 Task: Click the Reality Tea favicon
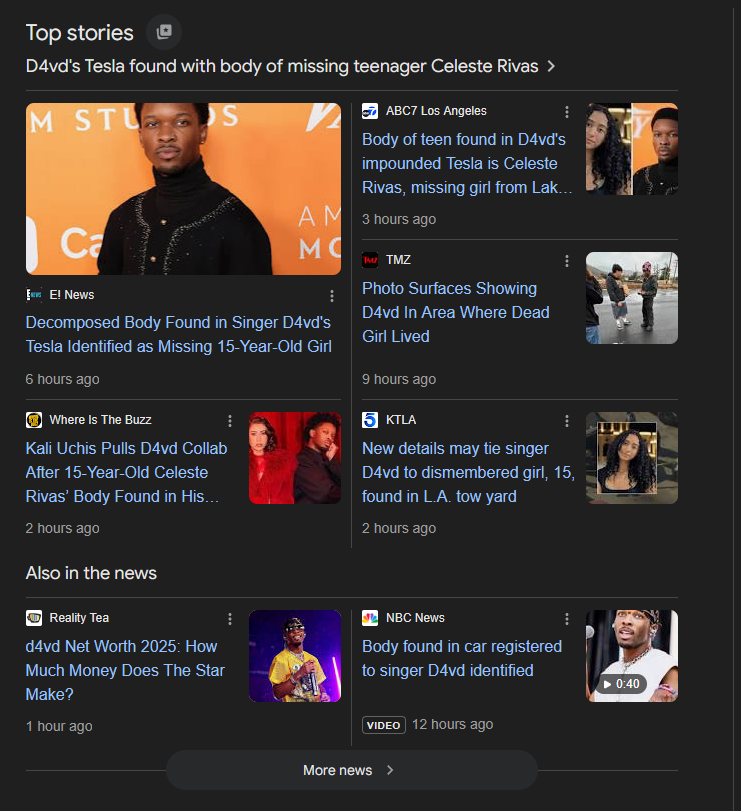pos(34,618)
